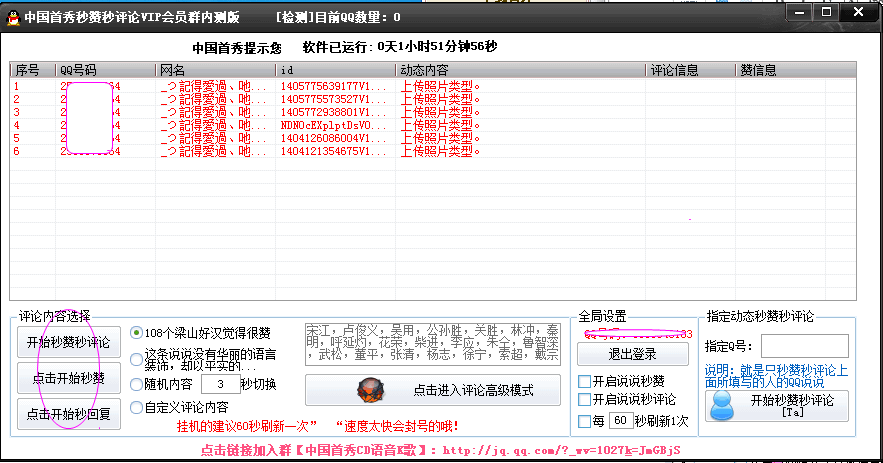The width and height of the screenshot is (883, 463).
Task: Close the application window
Action: (x=858, y=12)
